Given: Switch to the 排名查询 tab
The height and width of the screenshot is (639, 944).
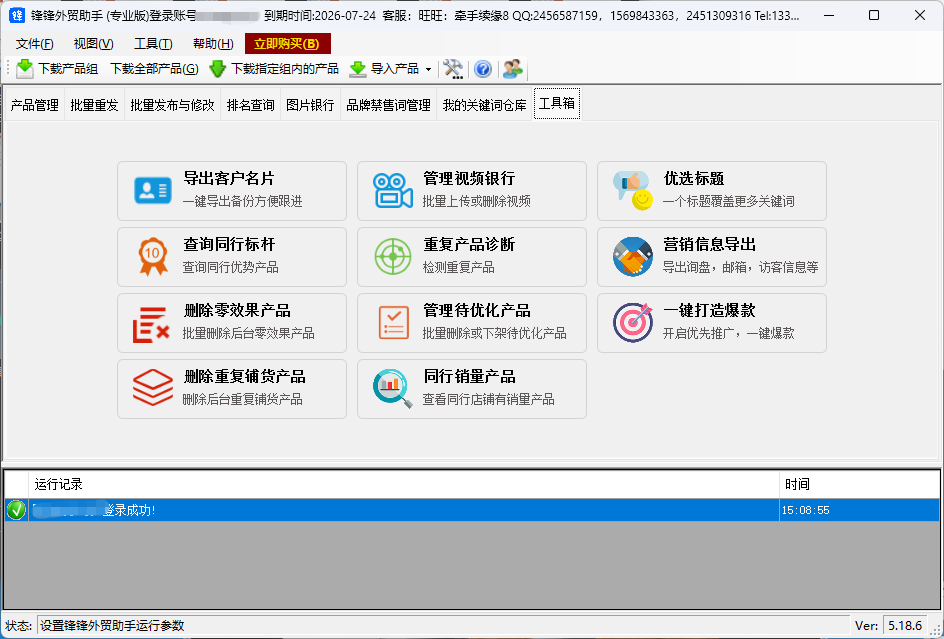Looking at the screenshot, I should click(250, 105).
